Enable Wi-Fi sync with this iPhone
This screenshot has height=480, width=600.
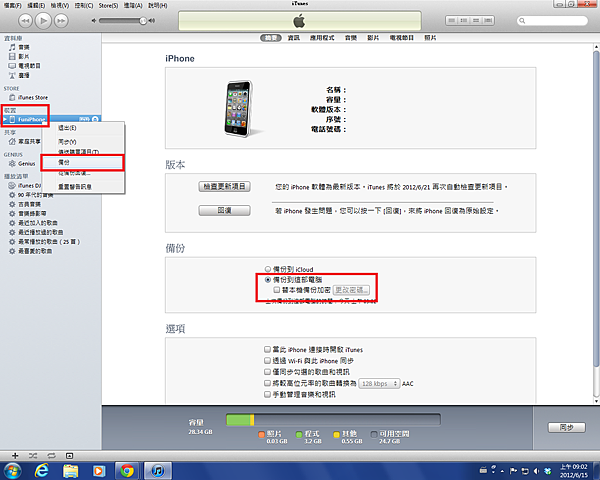(267, 360)
